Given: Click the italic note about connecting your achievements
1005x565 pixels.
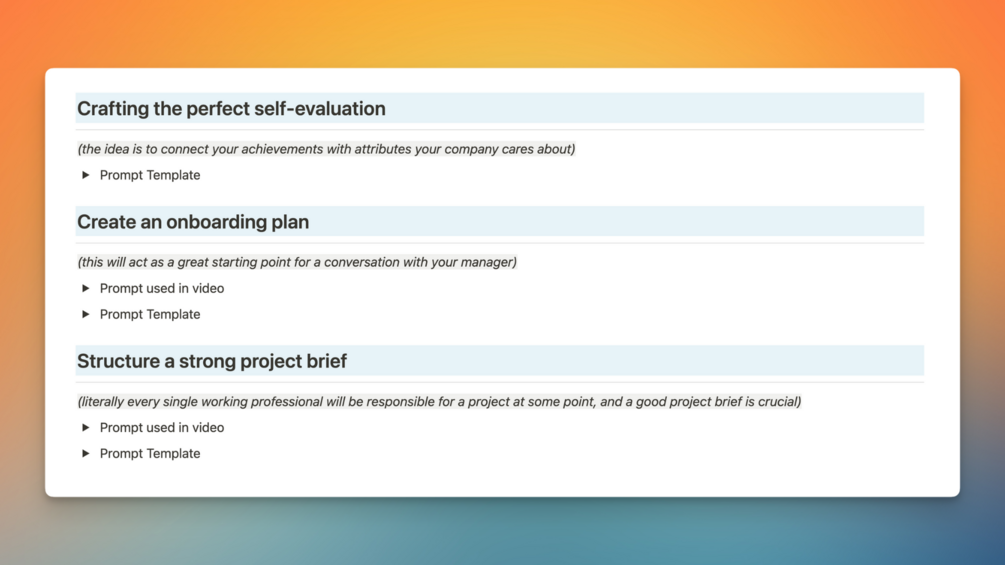Looking at the screenshot, I should click(x=326, y=149).
